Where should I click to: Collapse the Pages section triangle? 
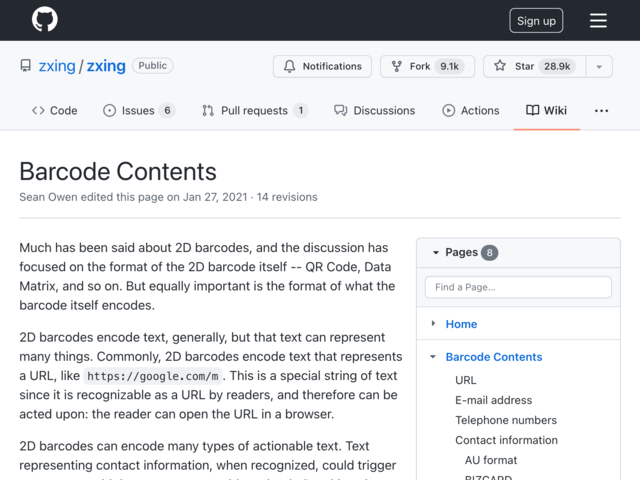point(436,253)
